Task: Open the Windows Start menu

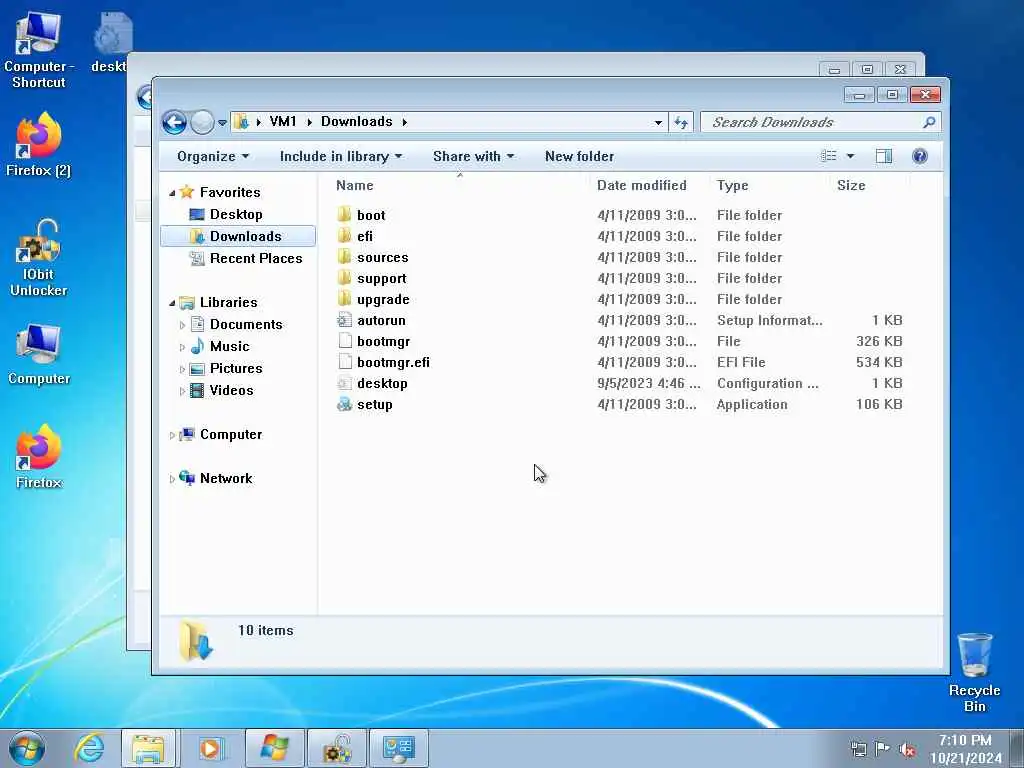Action: click(26, 748)
